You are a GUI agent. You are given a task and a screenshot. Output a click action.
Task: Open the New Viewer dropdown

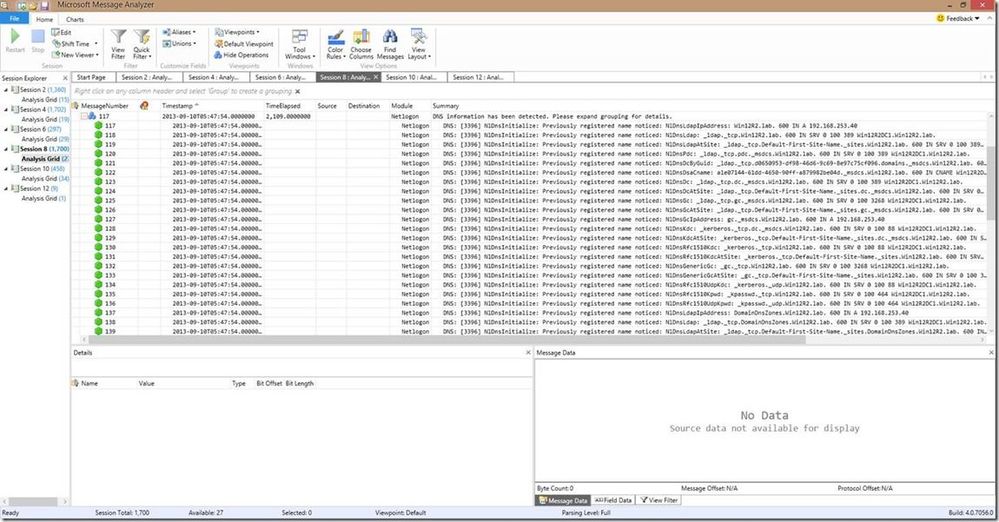(75, 55)
